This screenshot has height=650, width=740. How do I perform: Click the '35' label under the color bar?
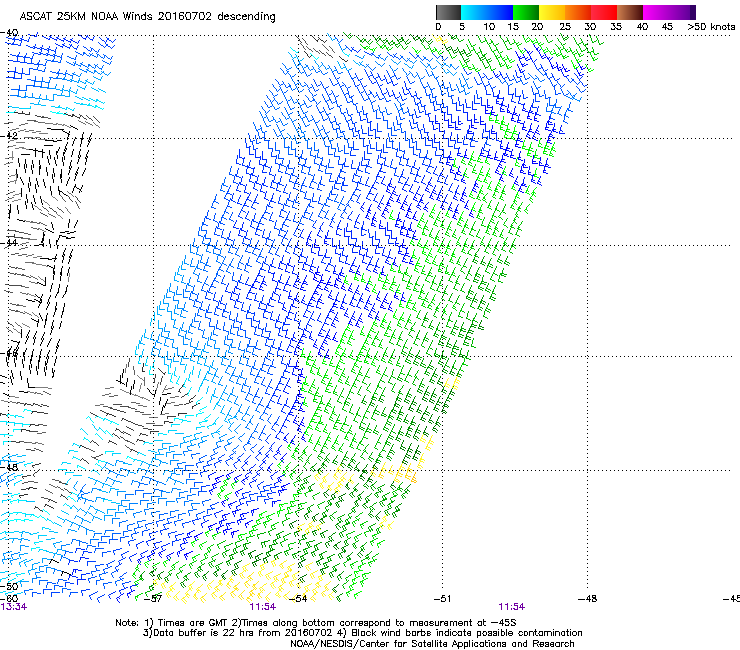[616, 26]
